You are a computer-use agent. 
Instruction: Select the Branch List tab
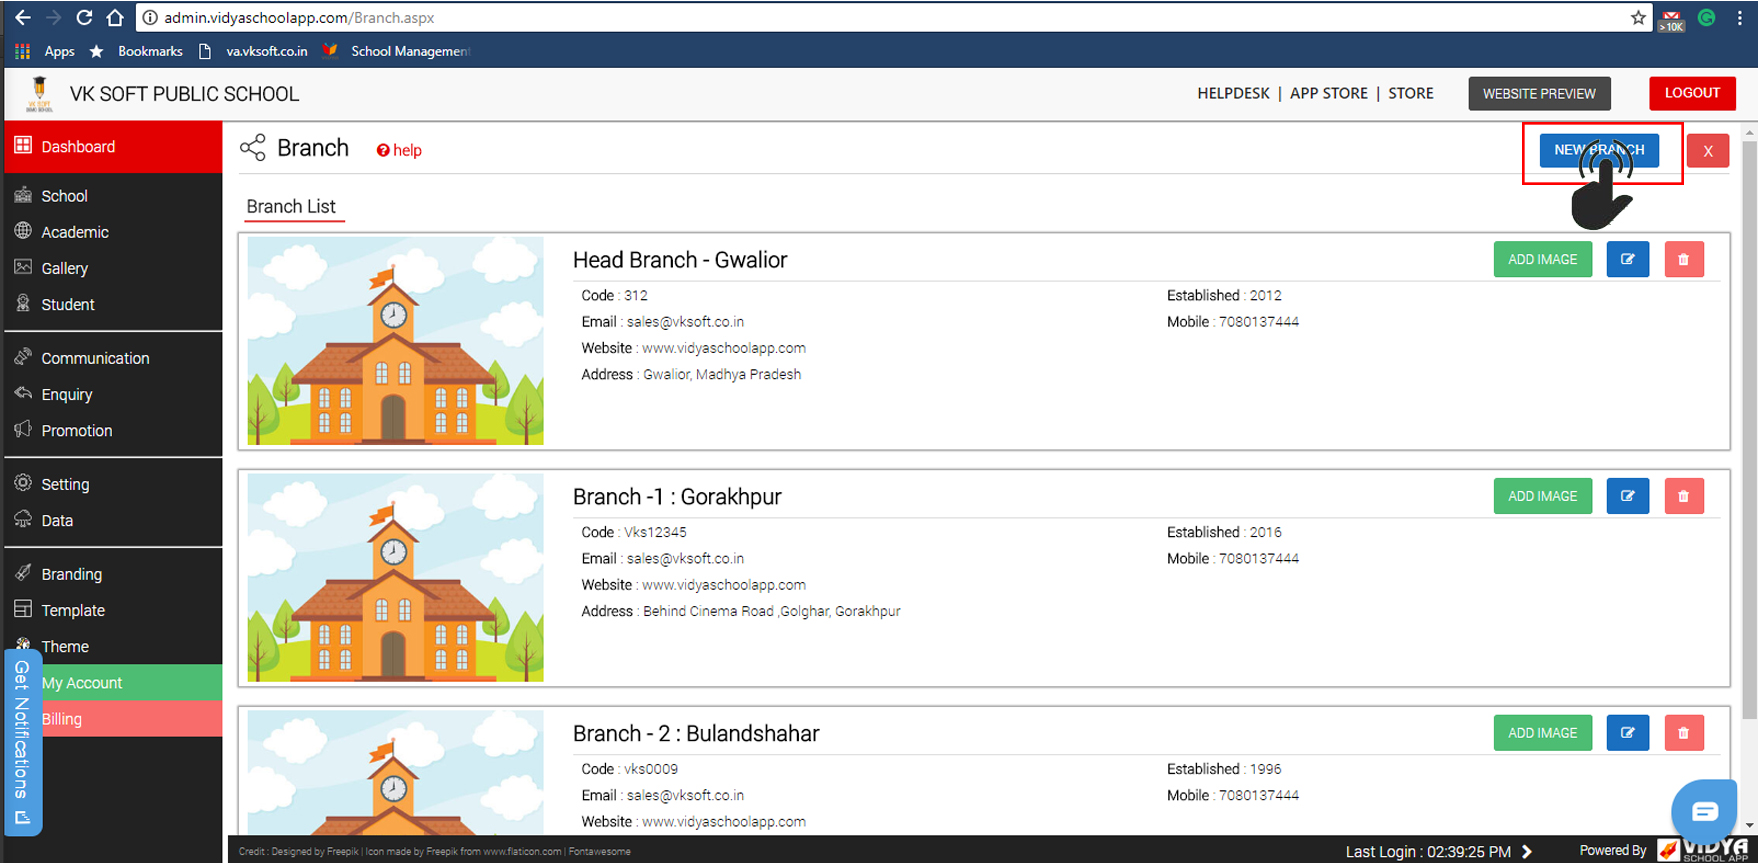[x=291, y=207]
